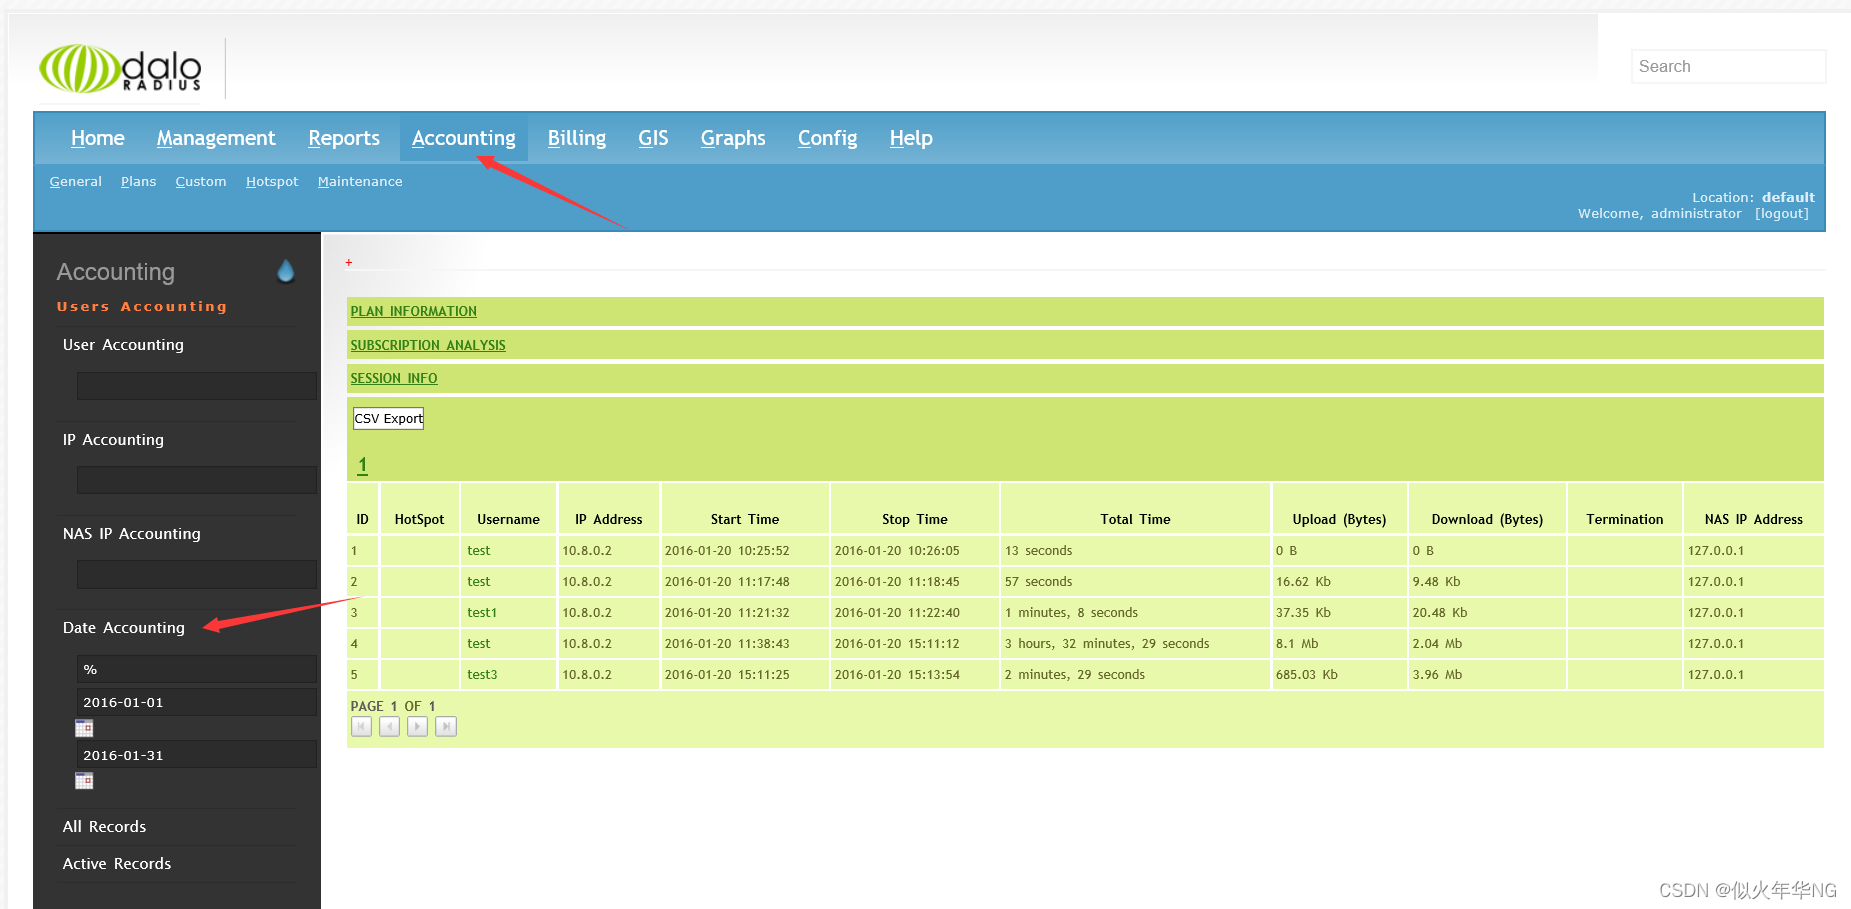Select Maintenance in the submenu
Image resolution: width=1851 pixels, height=909 pixels.
click(360, 181)
